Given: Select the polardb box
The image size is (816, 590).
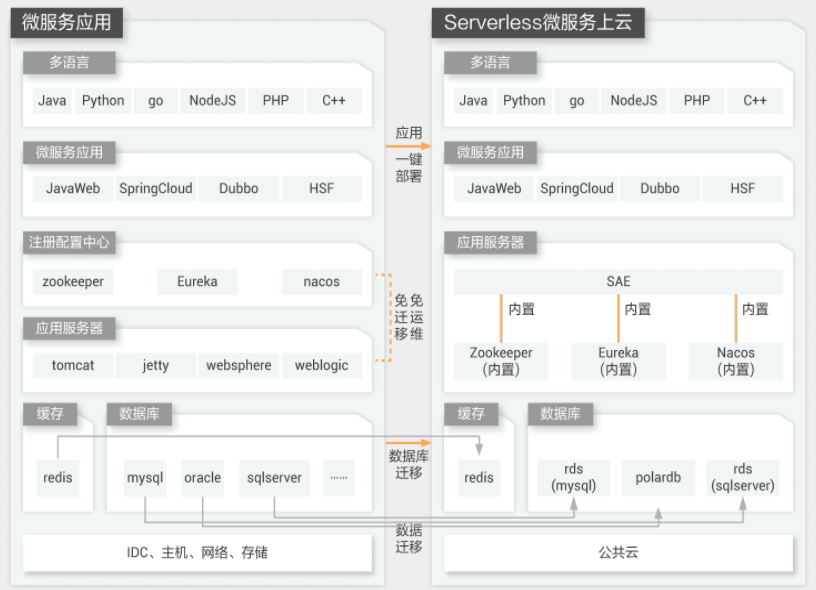Looking at the screenshot, I should pyautogui.click(x=658, y=478).
